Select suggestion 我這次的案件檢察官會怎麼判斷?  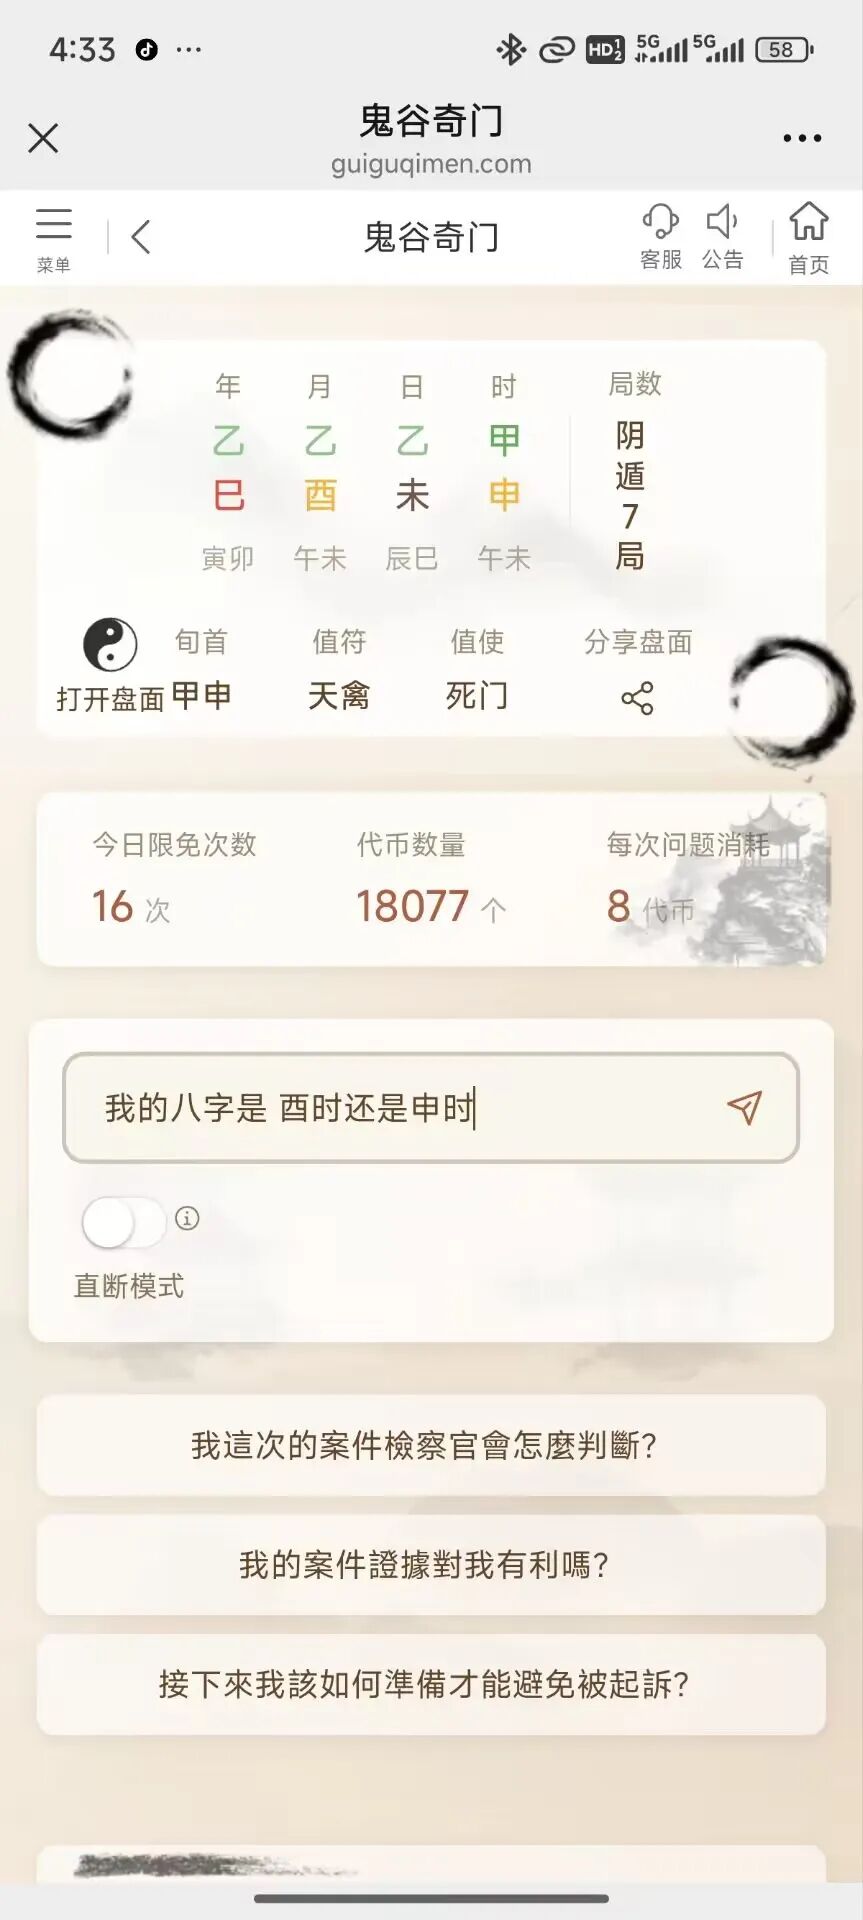pos(431,1445)
